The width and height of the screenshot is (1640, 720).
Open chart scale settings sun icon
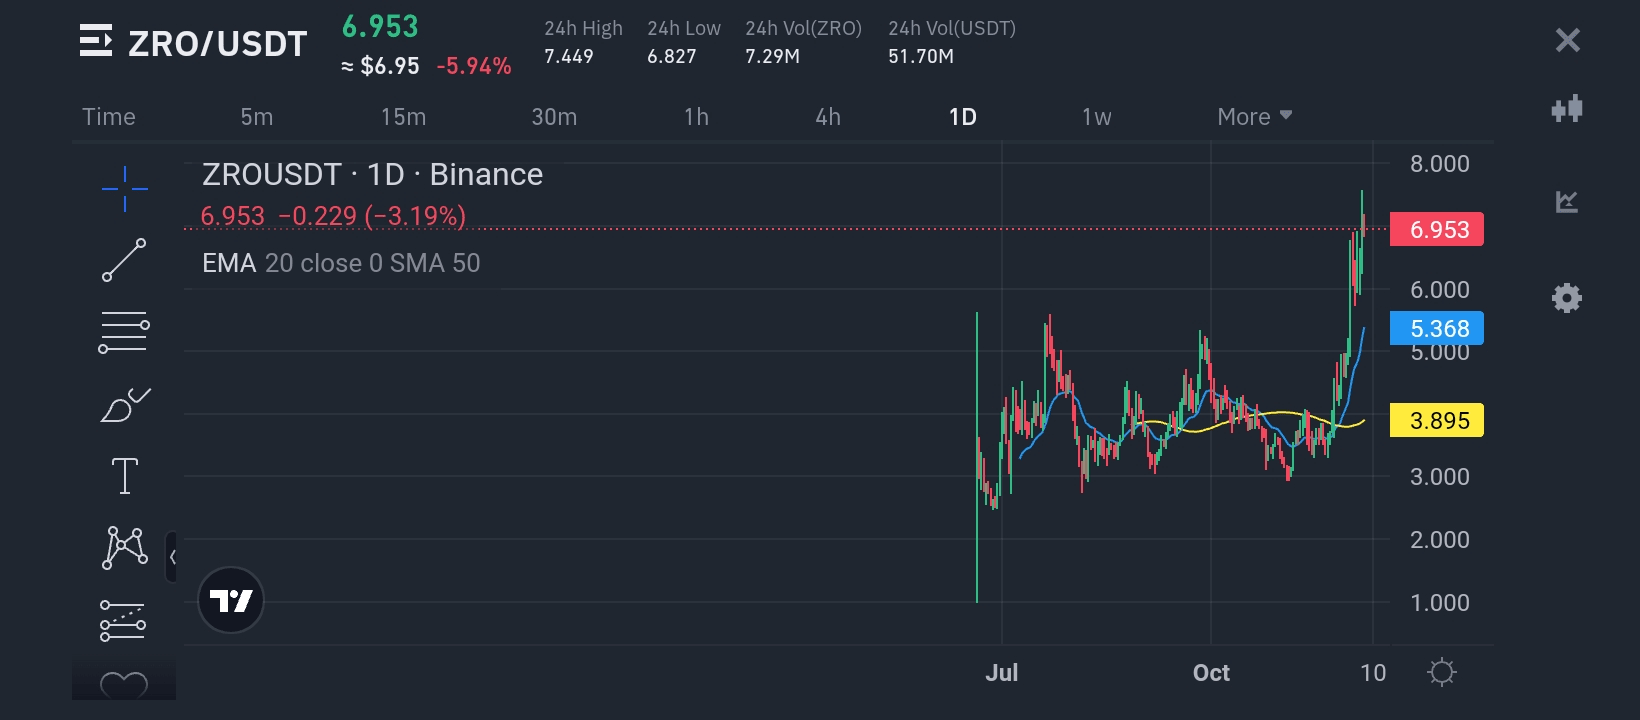1441,672
